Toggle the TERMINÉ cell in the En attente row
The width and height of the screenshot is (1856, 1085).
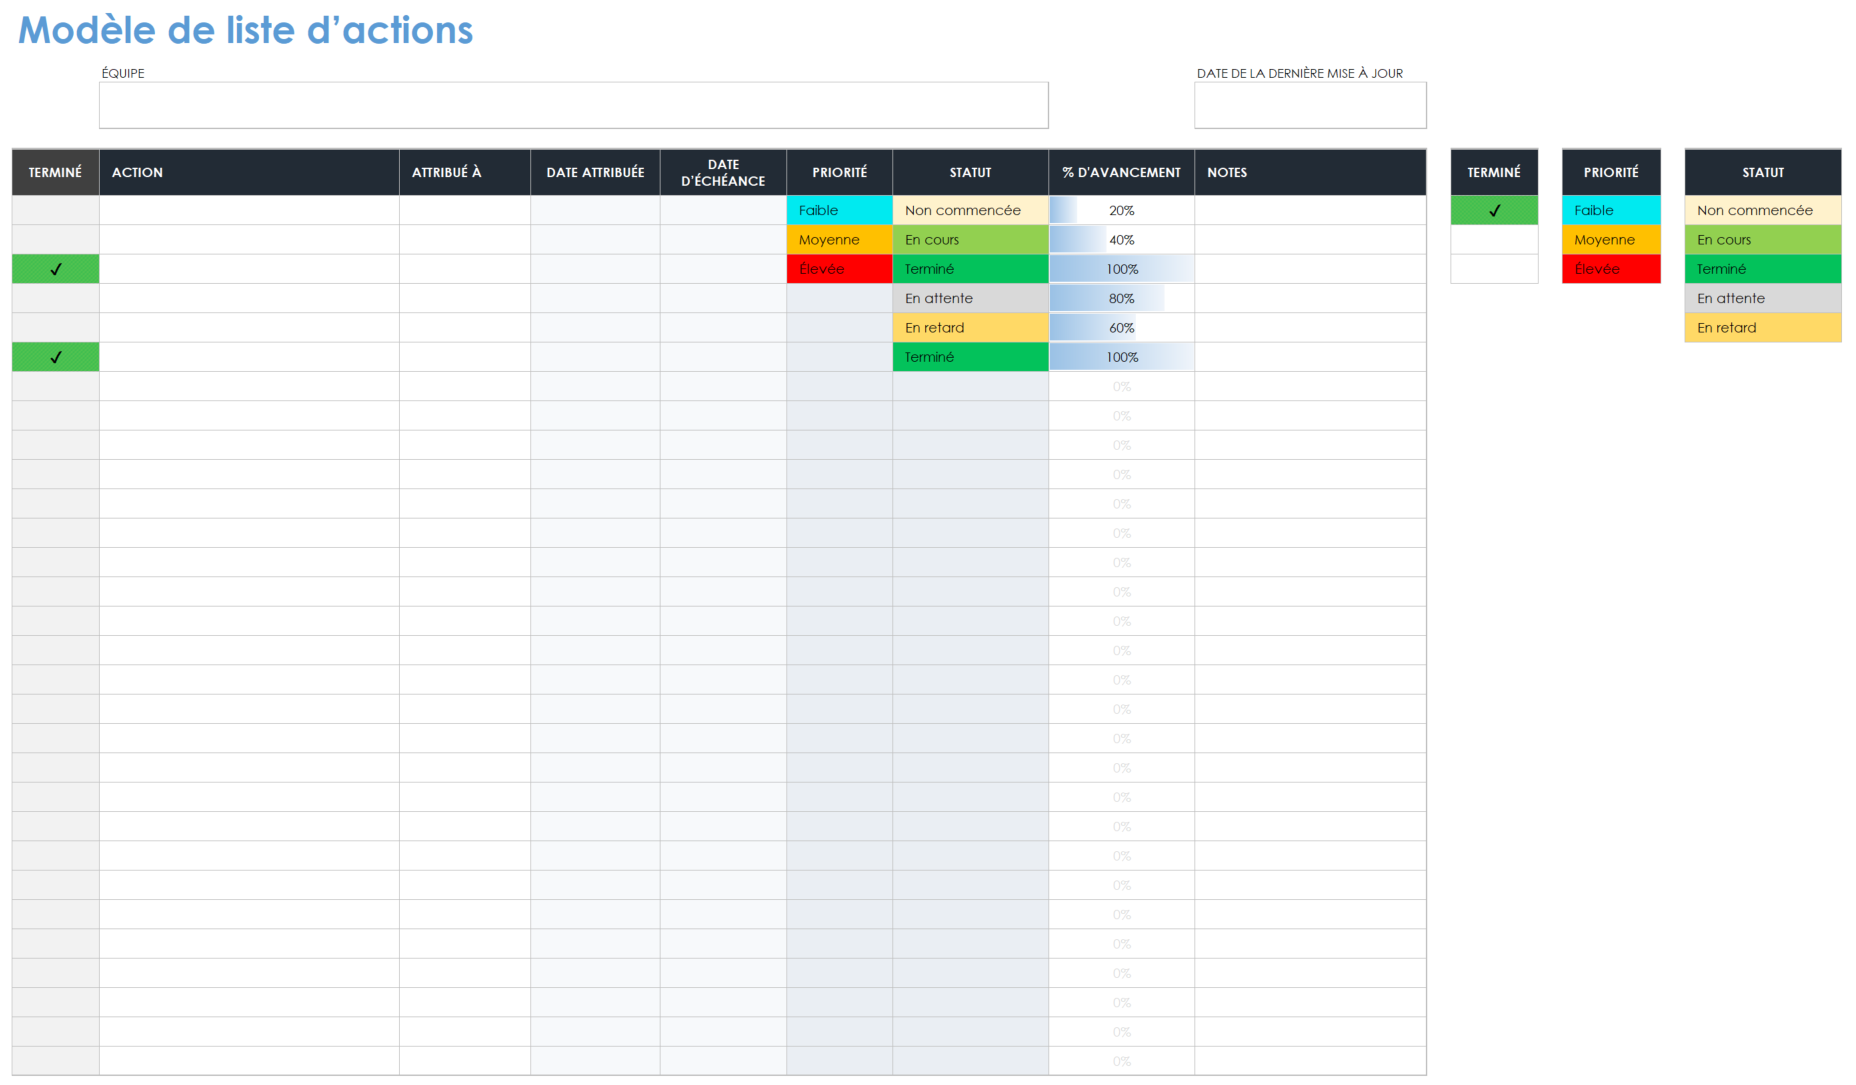tap(55, 298)
